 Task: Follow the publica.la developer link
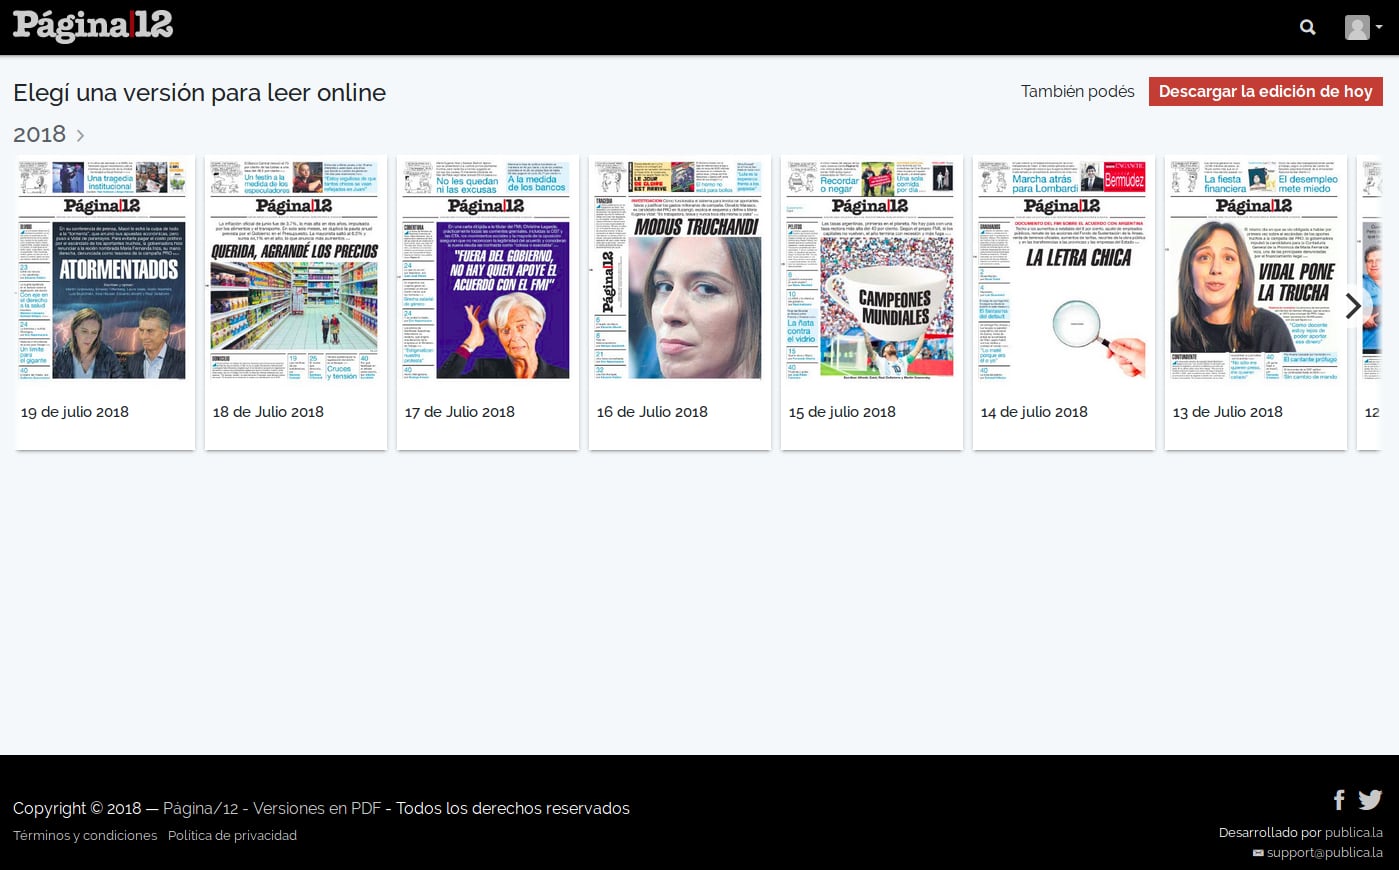coord(1353,832)
